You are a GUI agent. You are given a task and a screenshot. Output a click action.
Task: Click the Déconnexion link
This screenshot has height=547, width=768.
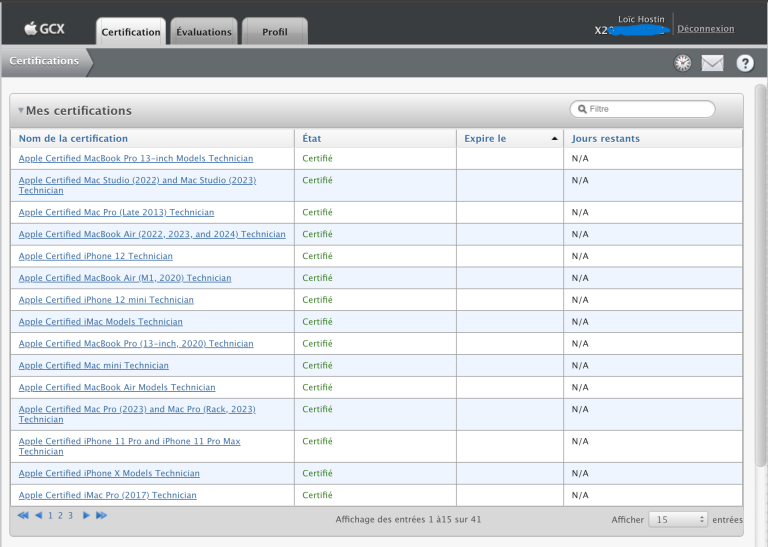(706, 29)
